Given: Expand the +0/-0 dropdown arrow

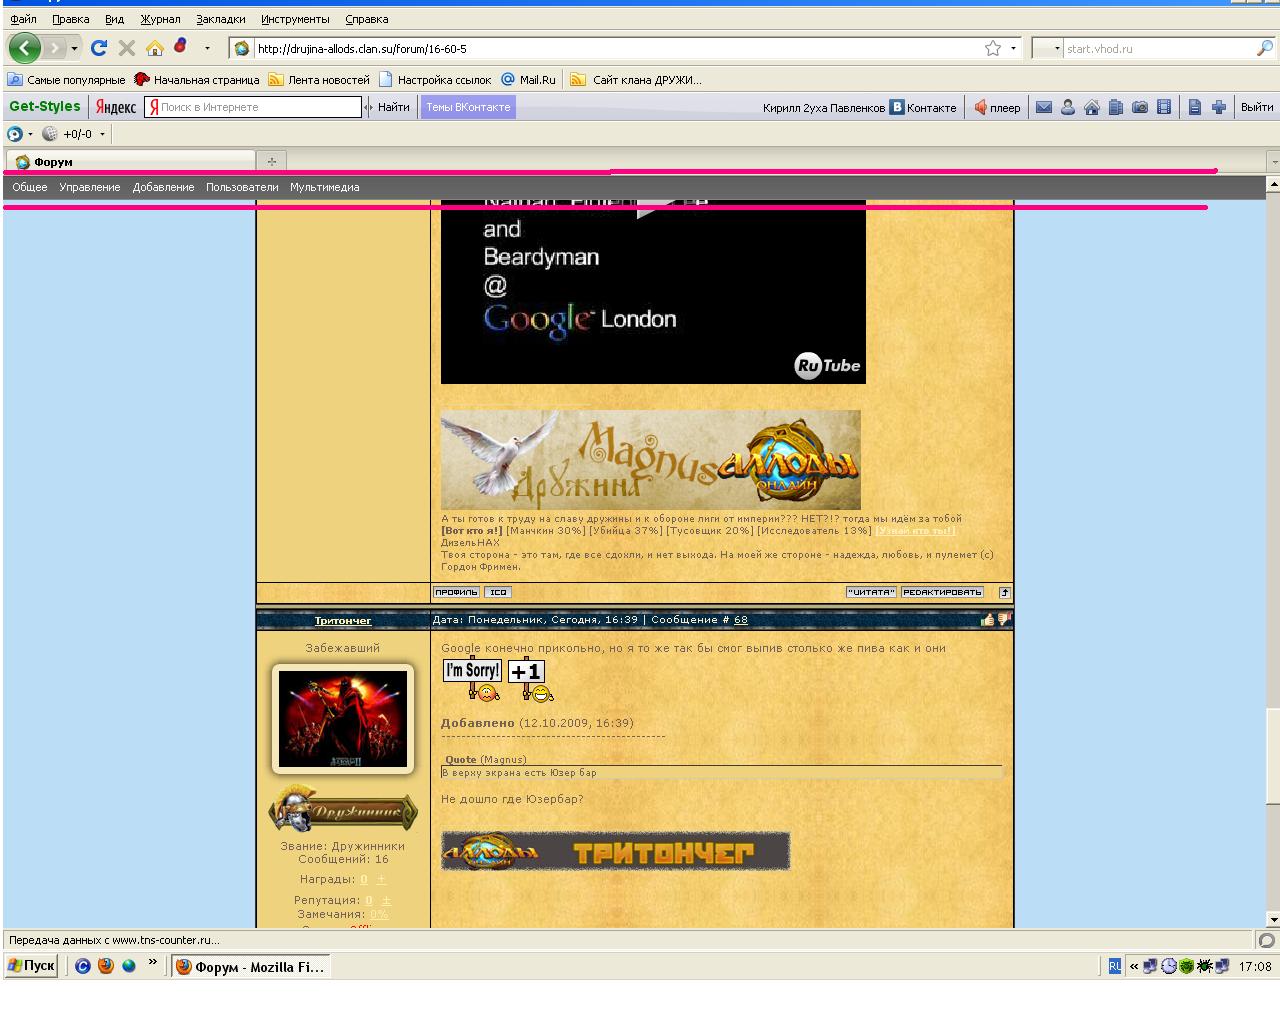Looking at the screenshot, I should point(101,134).
